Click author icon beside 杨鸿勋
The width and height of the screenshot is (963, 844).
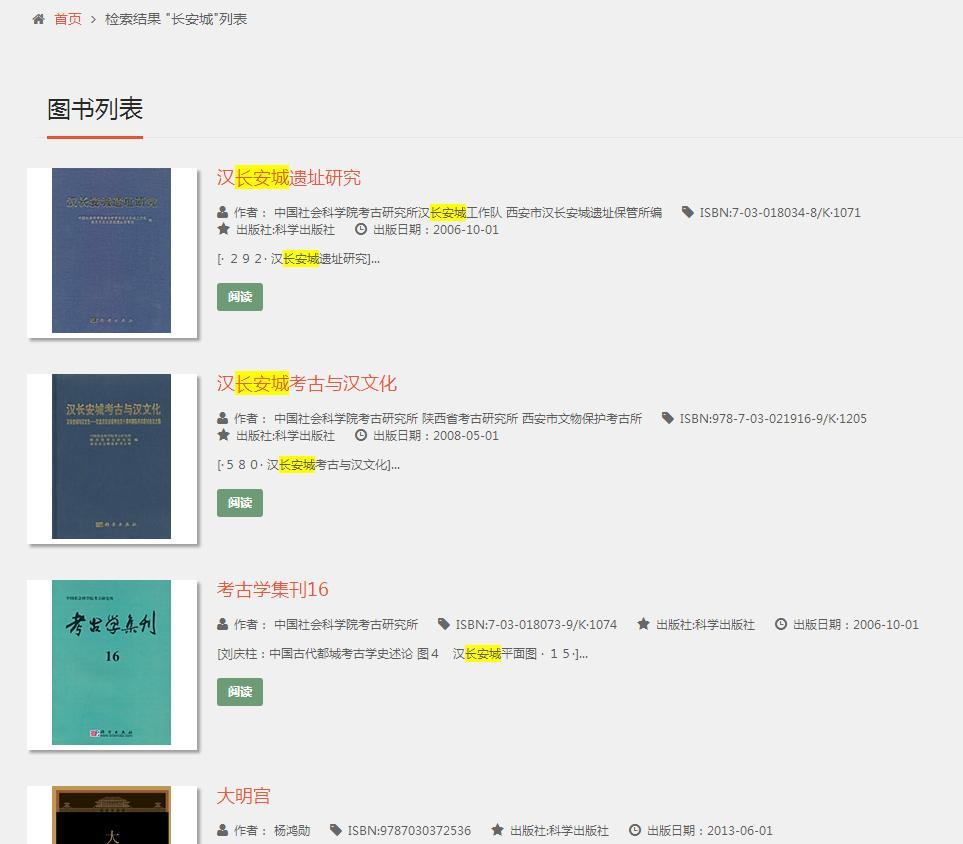coord(222,830)
